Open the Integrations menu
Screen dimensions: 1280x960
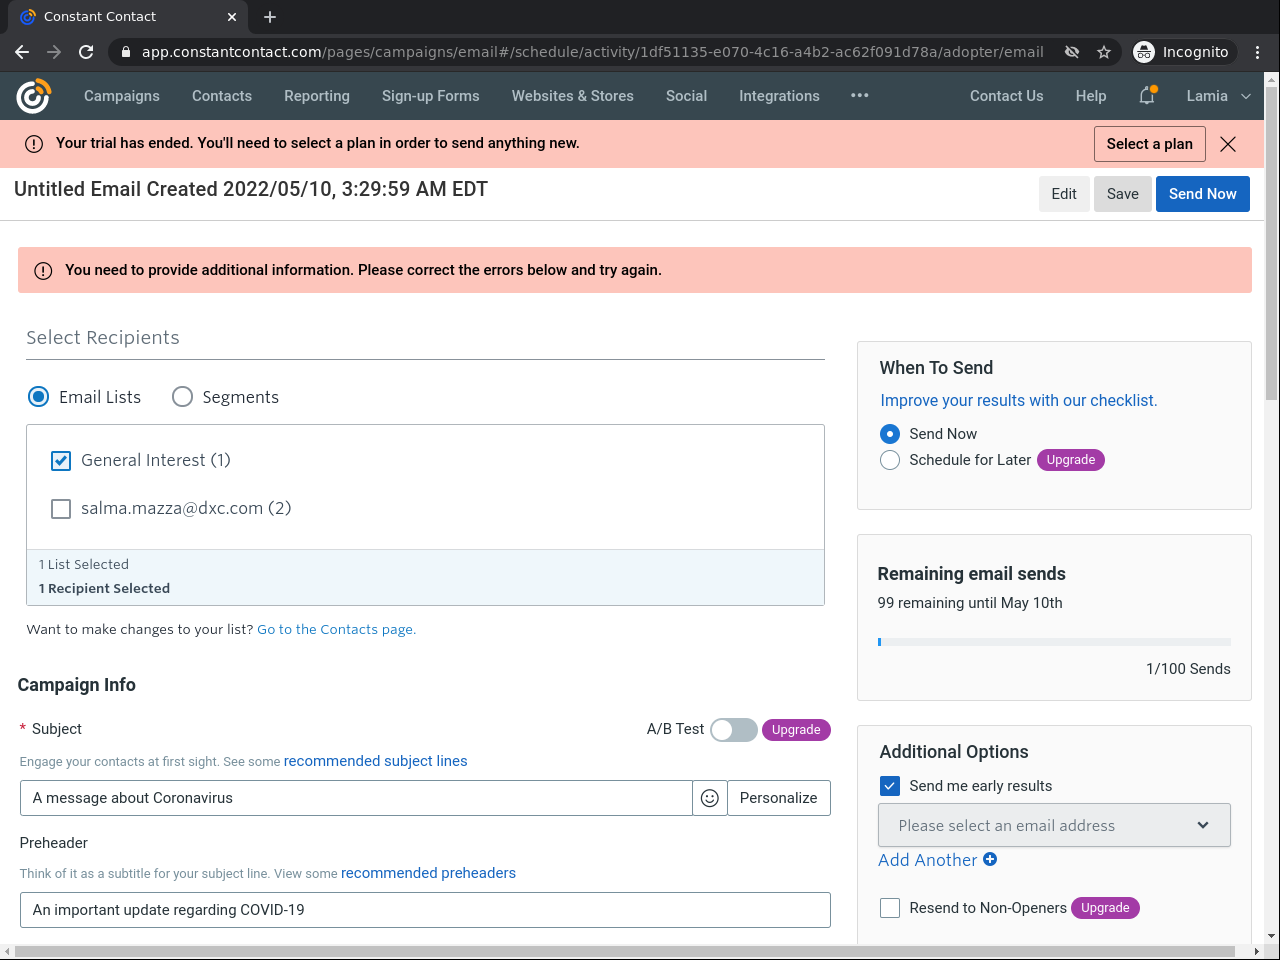[x=779, y=96]
